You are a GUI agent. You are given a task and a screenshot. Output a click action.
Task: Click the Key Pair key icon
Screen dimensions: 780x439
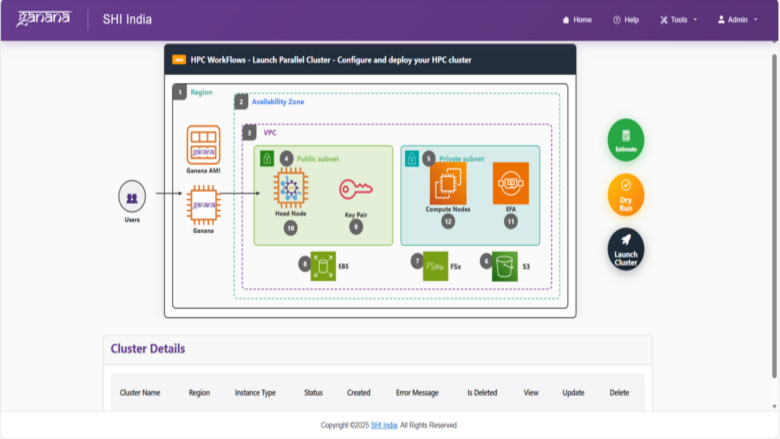click(356, 189)
